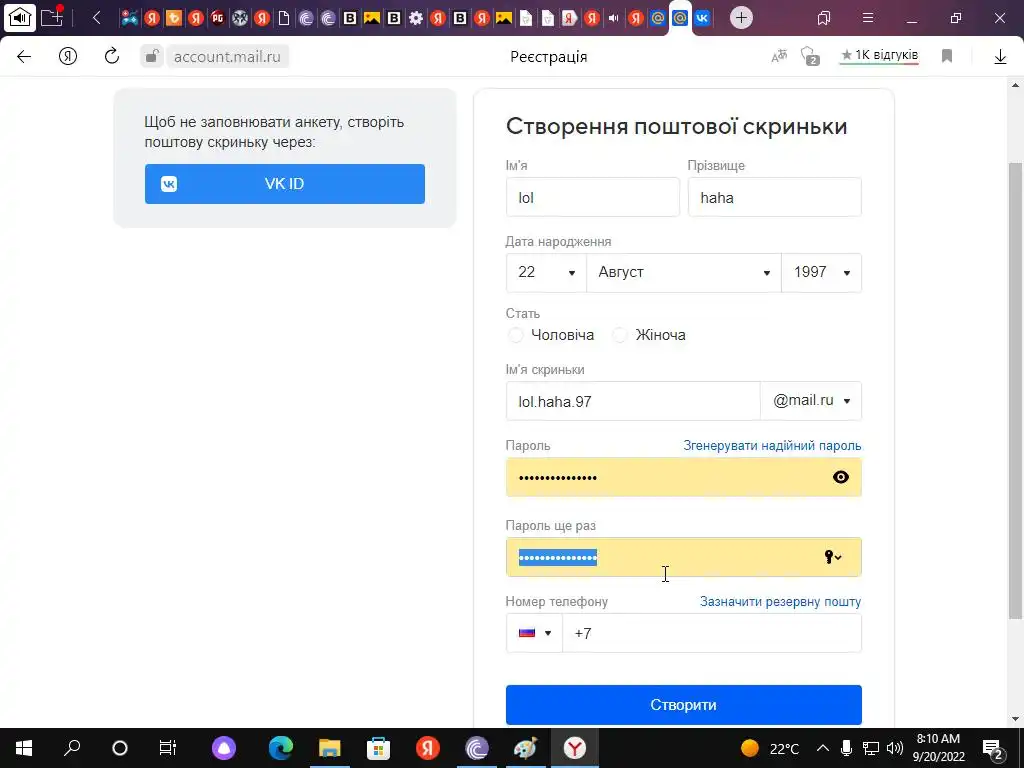Sign up using the VK ID button
Screen dimensions: 1024x768
[285, 184]
